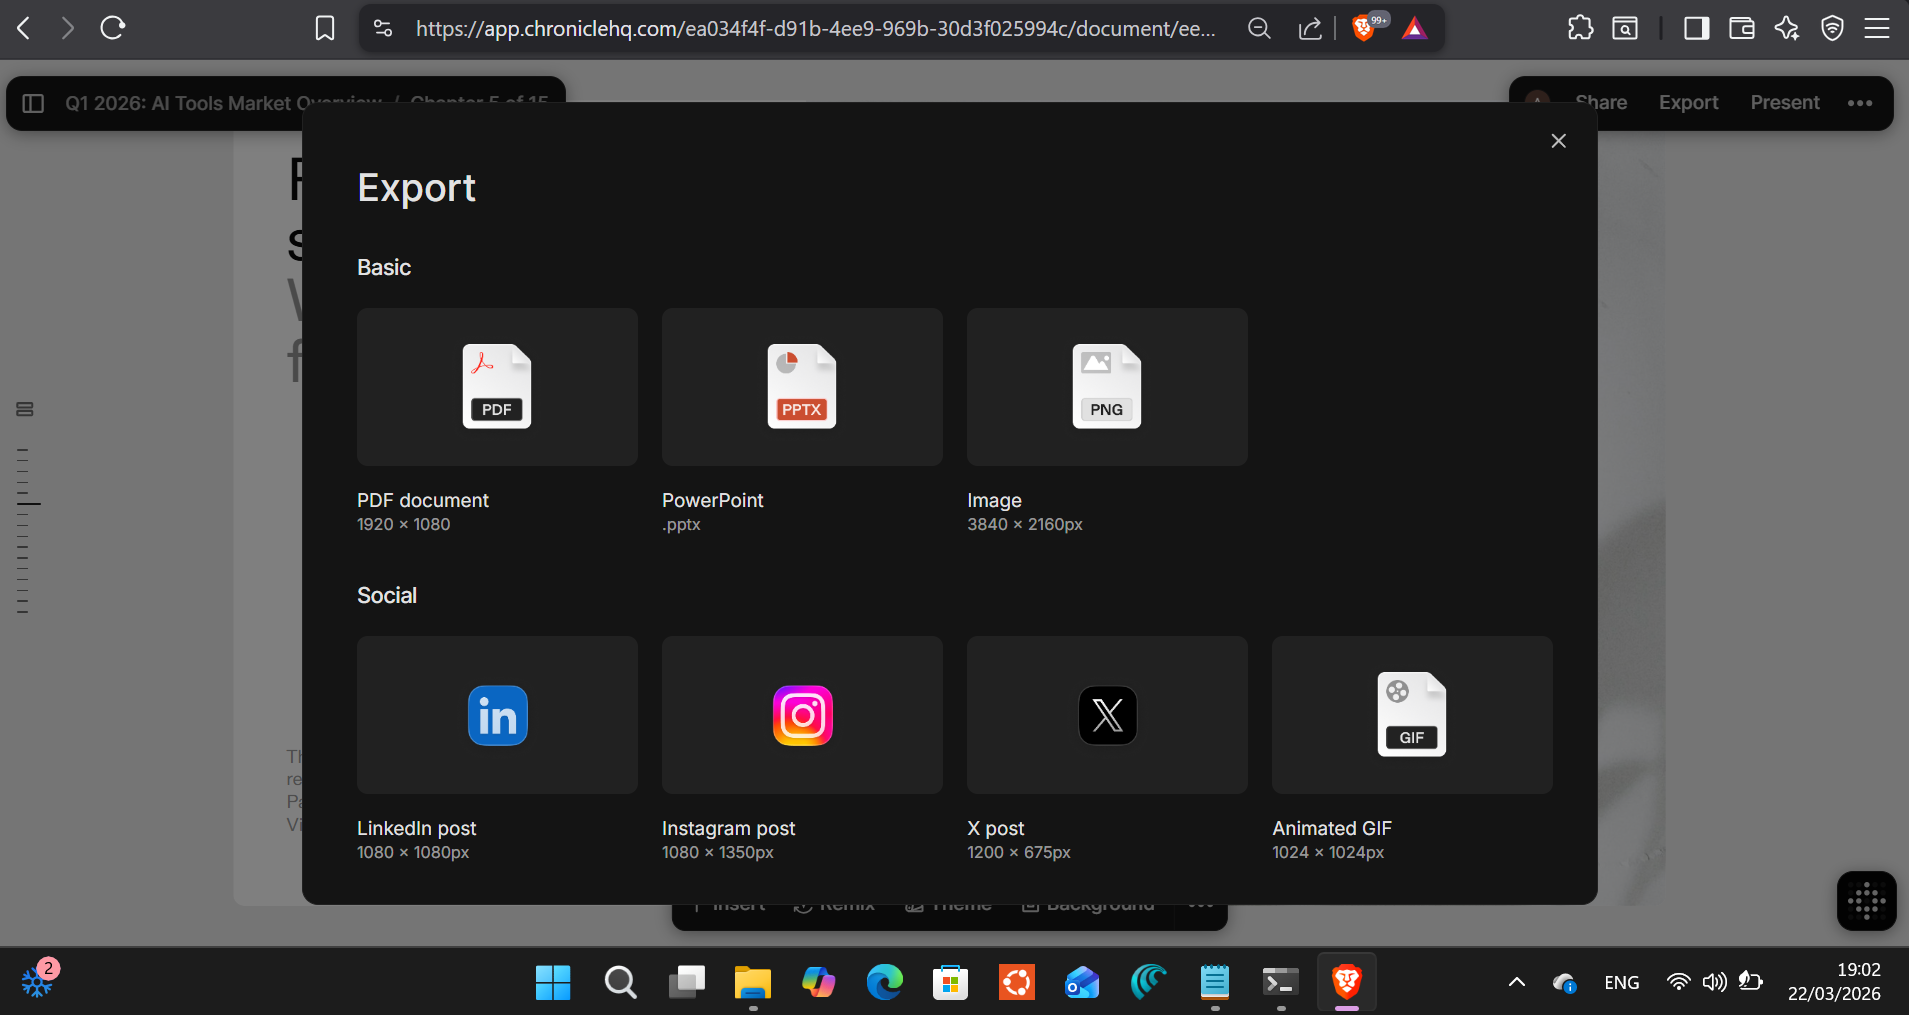The width and height of the screenshot is (1909, 1015).
Task: Reload the current page
Action: click(x=113, y=28)
